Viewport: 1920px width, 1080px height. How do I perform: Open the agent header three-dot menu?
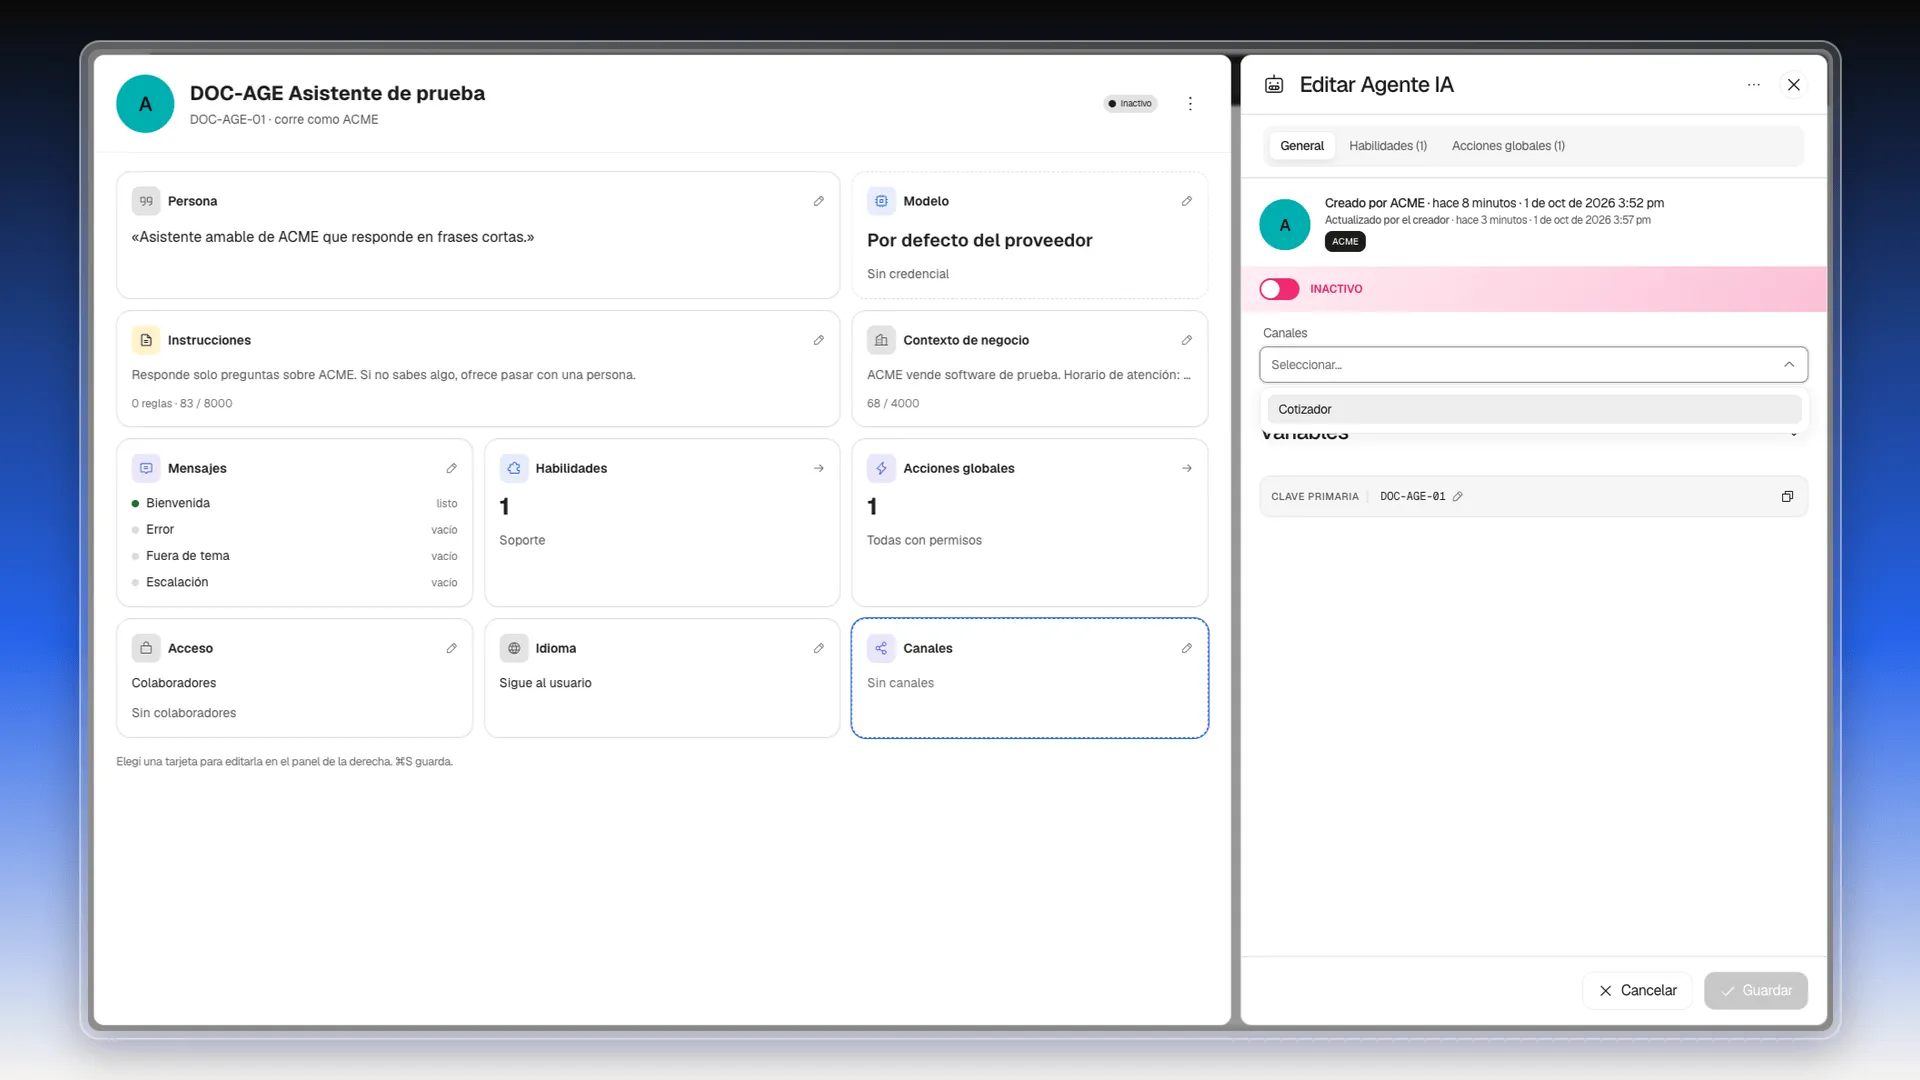1190,103
